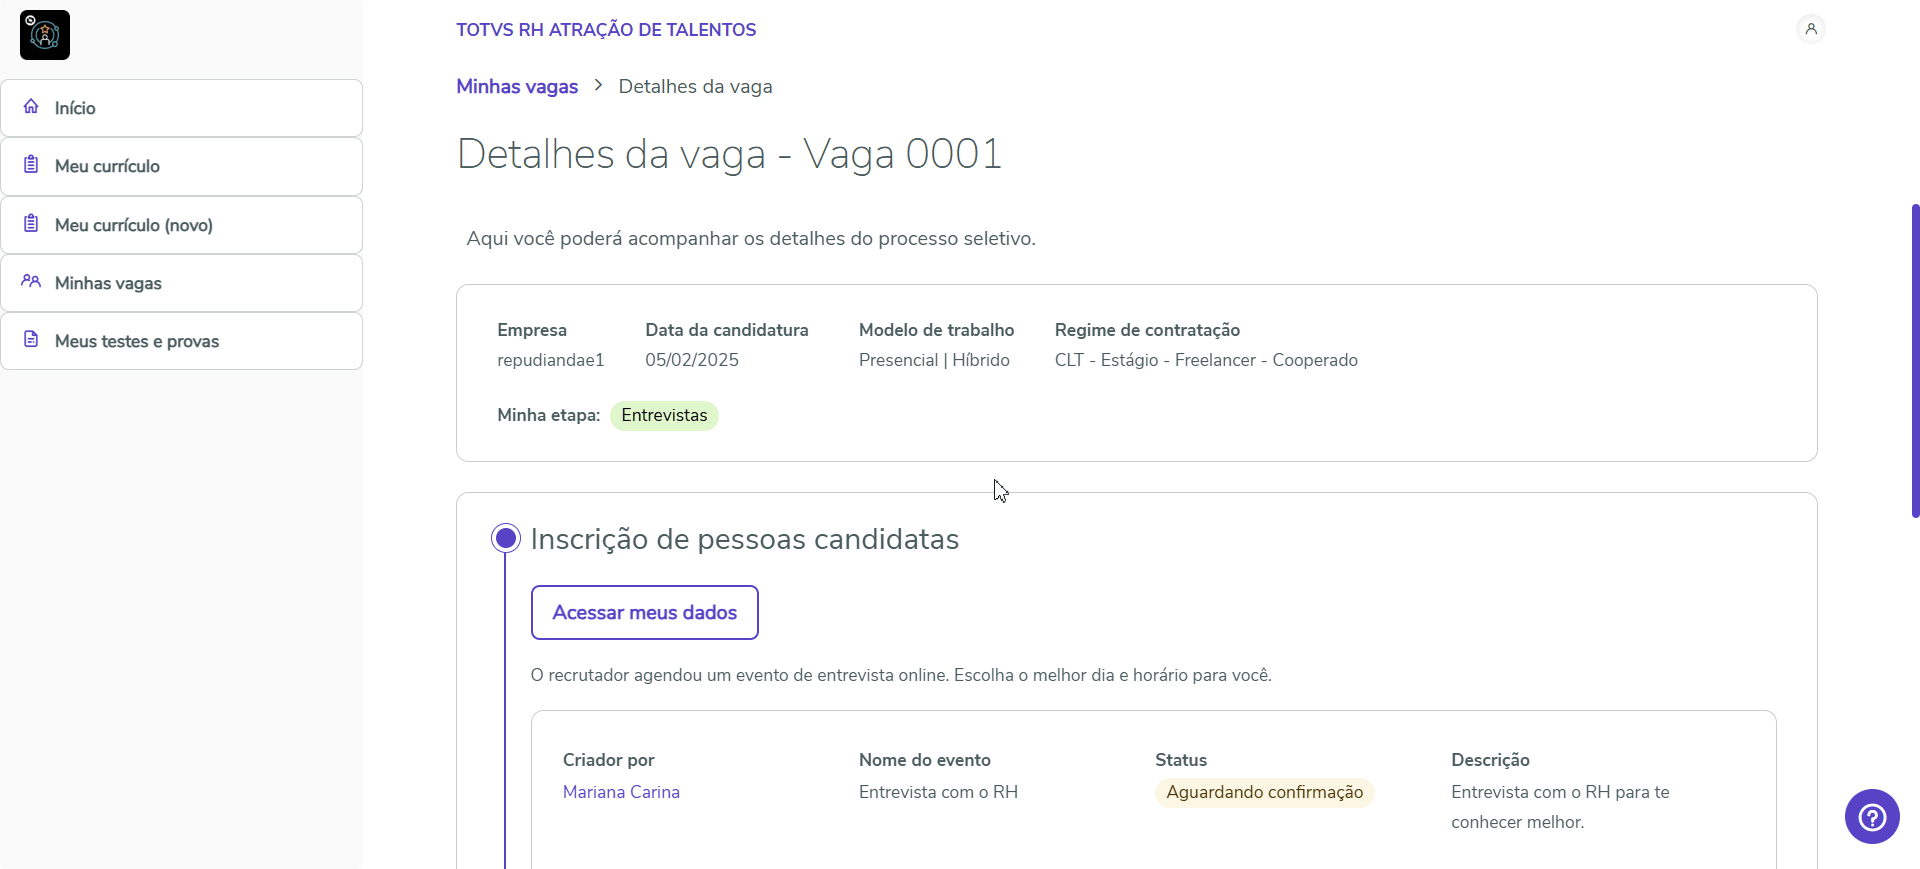
Task: Click the clipboard icon beside Meu currículo (novo)
Action: pos(32,224)
